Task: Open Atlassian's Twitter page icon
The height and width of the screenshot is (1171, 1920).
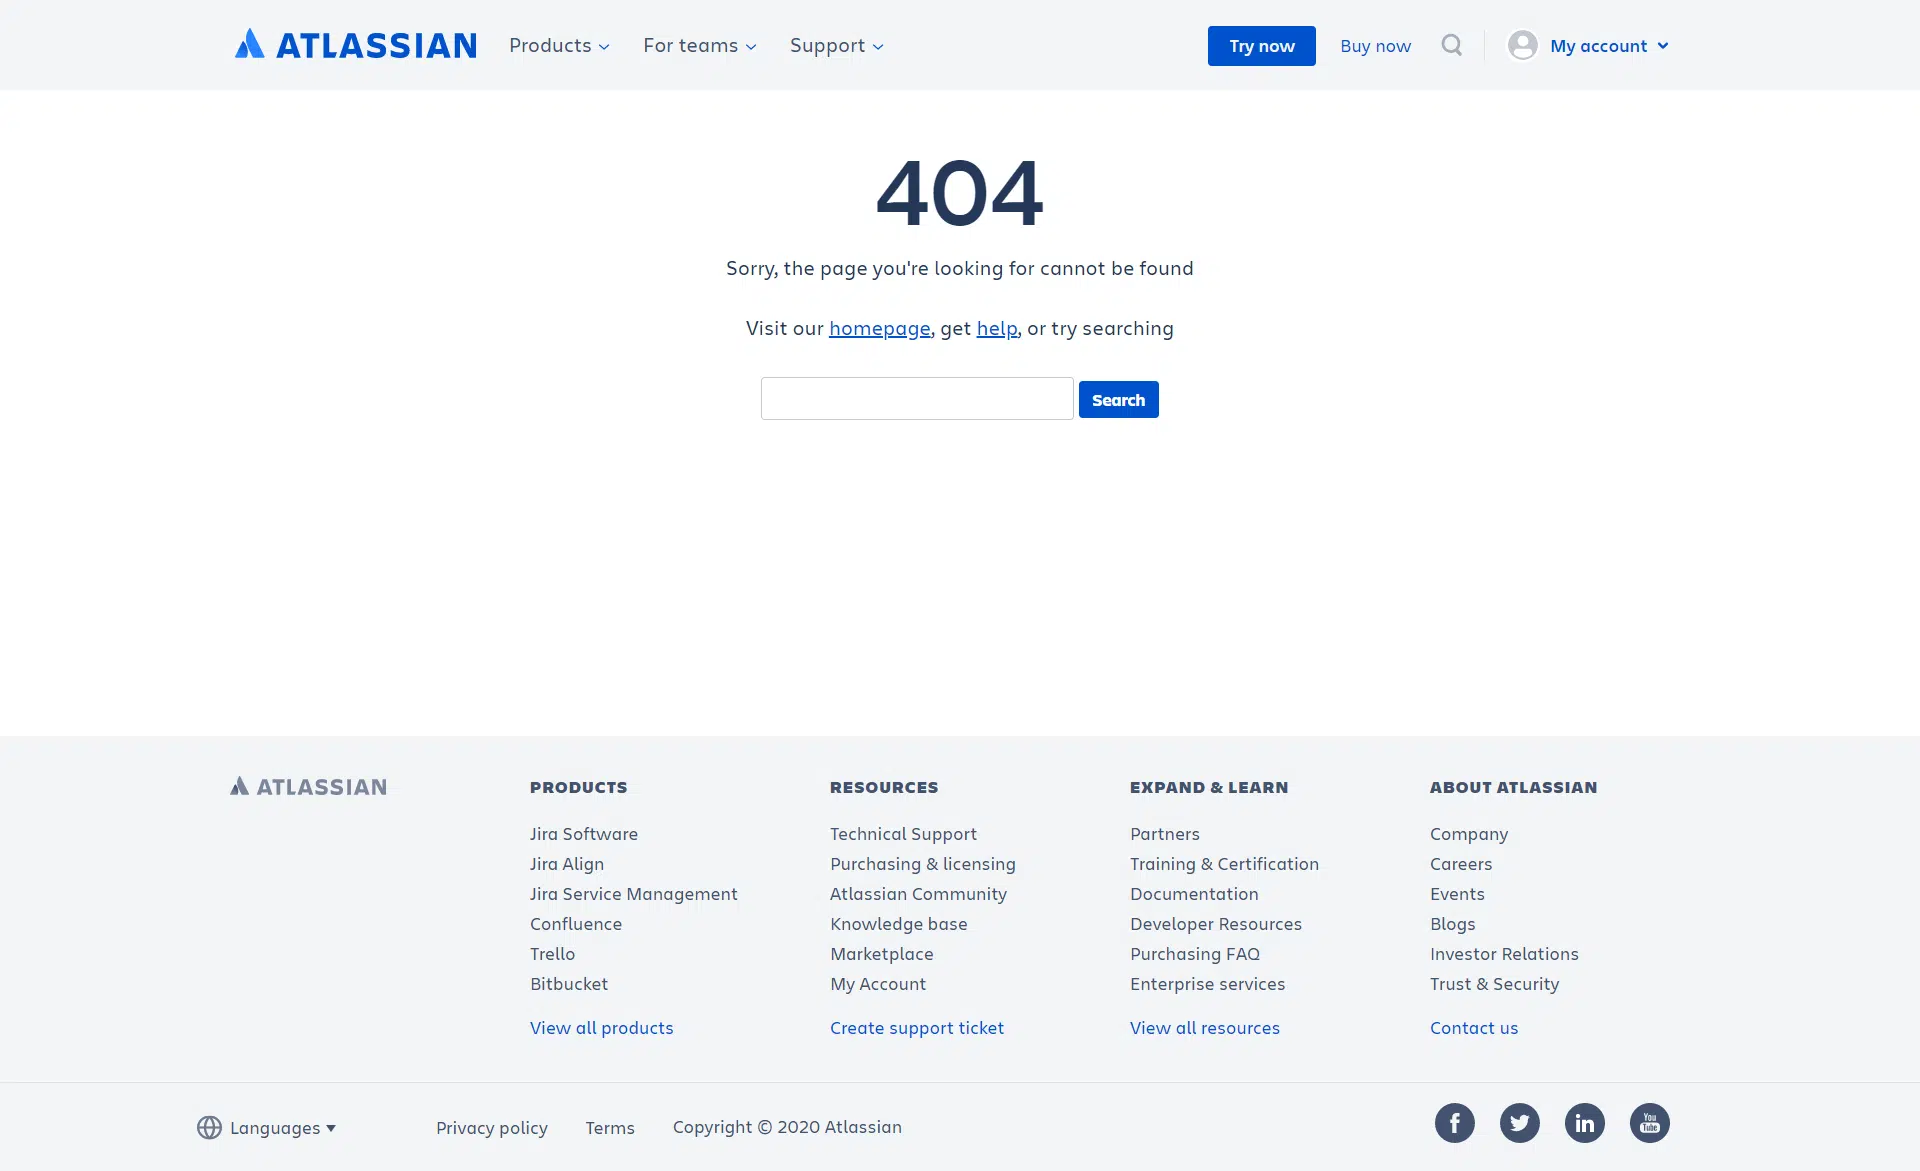Action: pyautogui.click(x=1519, y=1123)
